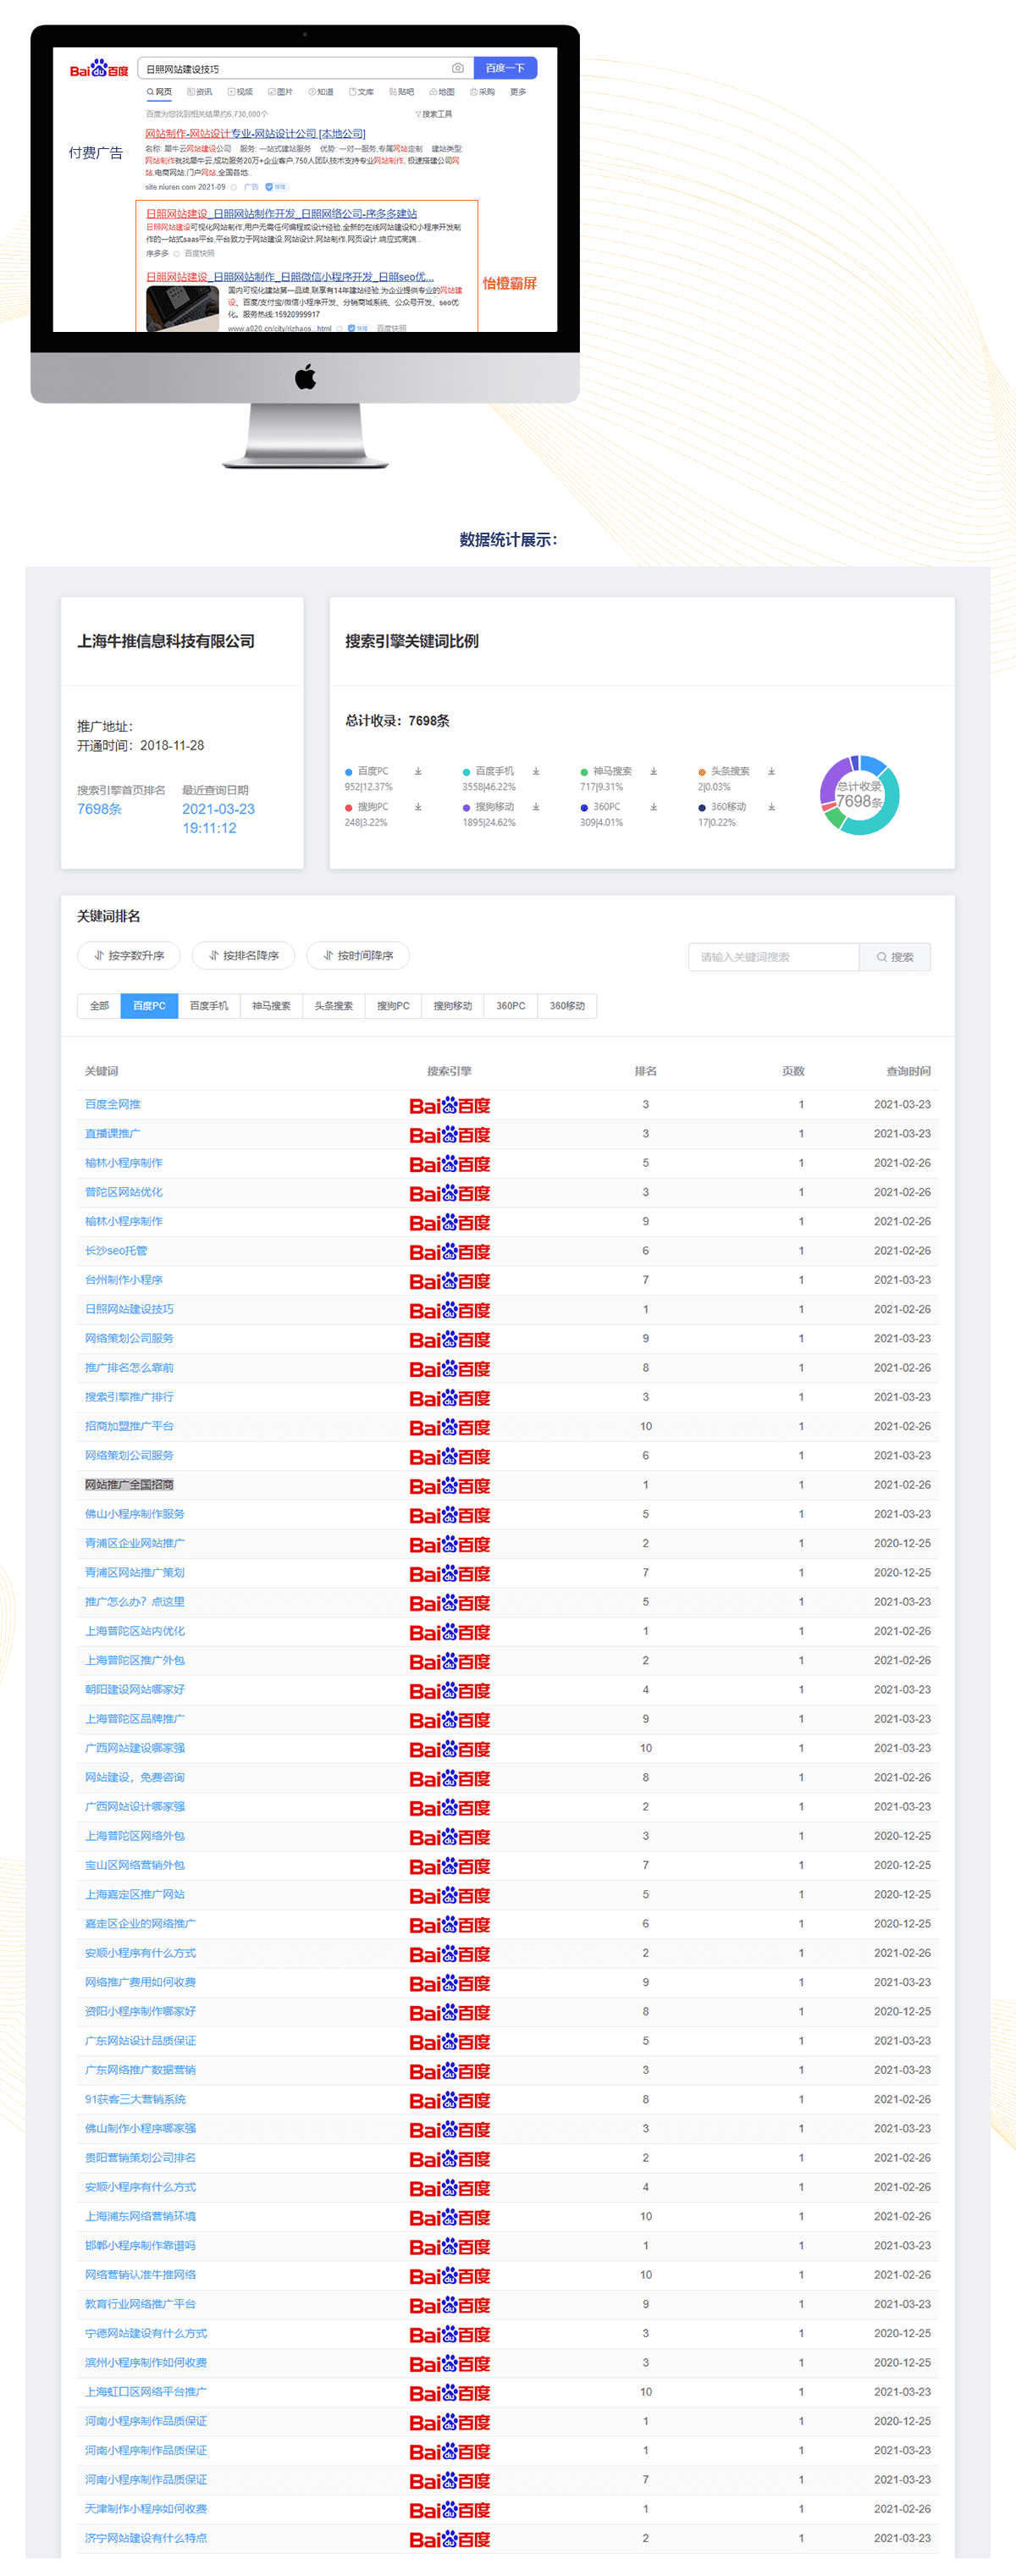Select the 资讯 tab in the Baidu screenshot
This screenshot has width=1016, height=2576.
coord(200,92)
